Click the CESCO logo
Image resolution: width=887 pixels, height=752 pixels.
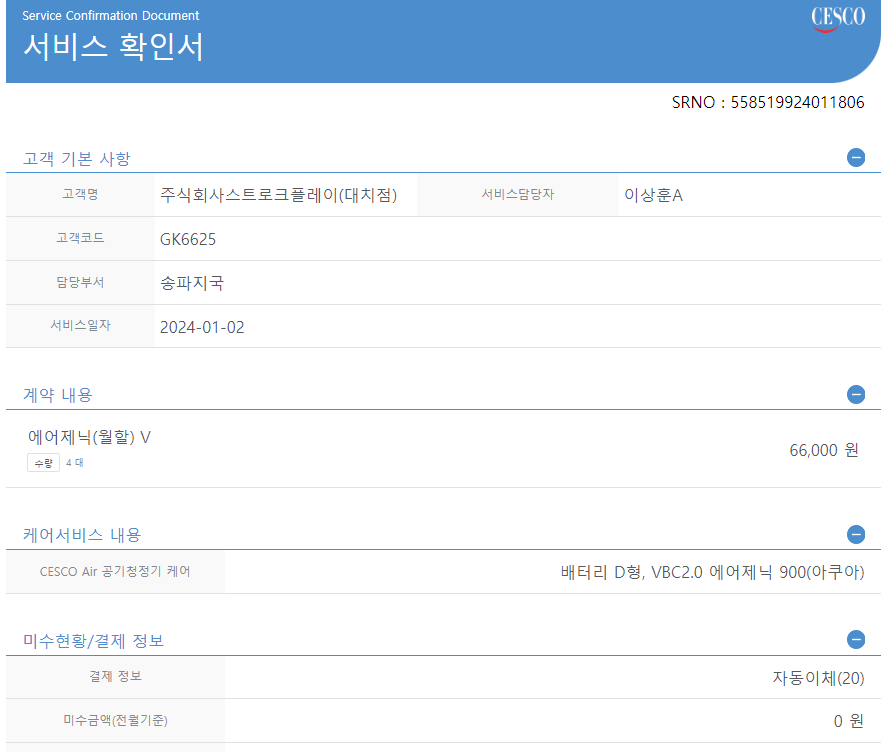click(x=838, y=19)
